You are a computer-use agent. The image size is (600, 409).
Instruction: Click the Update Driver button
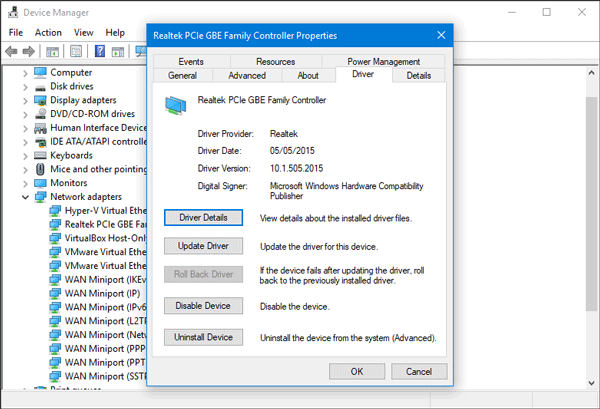(203, 246)
